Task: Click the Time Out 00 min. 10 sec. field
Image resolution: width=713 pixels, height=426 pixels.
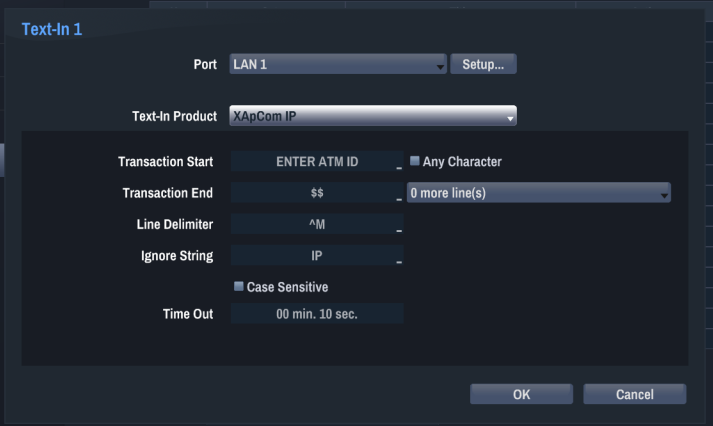Action: (317, 313)
